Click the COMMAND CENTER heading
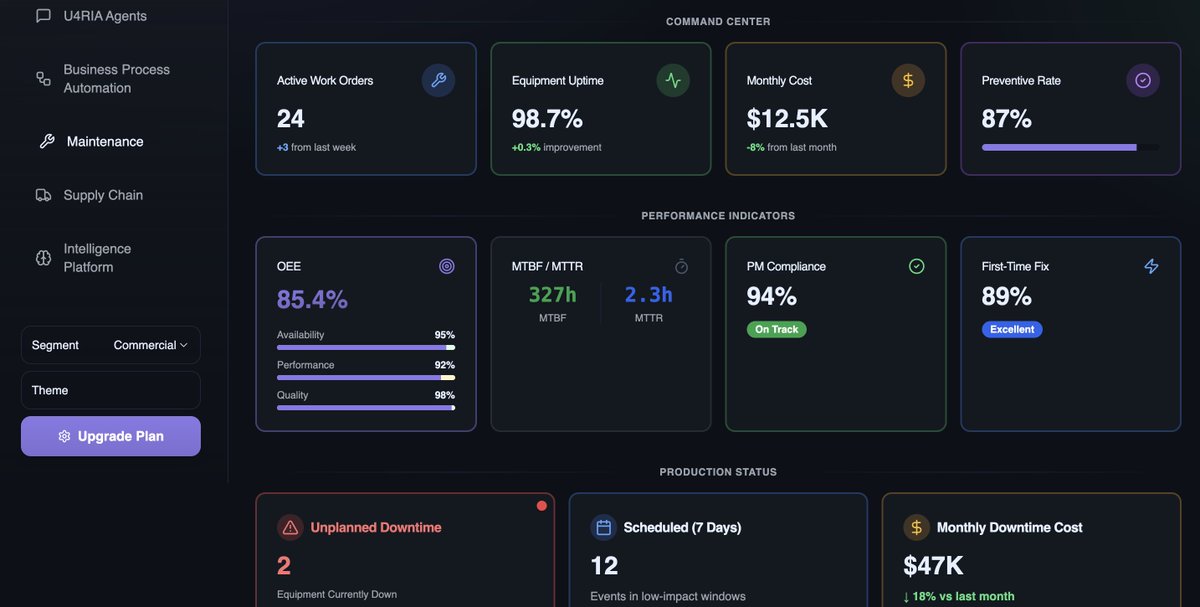Screen dimensions: 1200x607 [718, 21]
